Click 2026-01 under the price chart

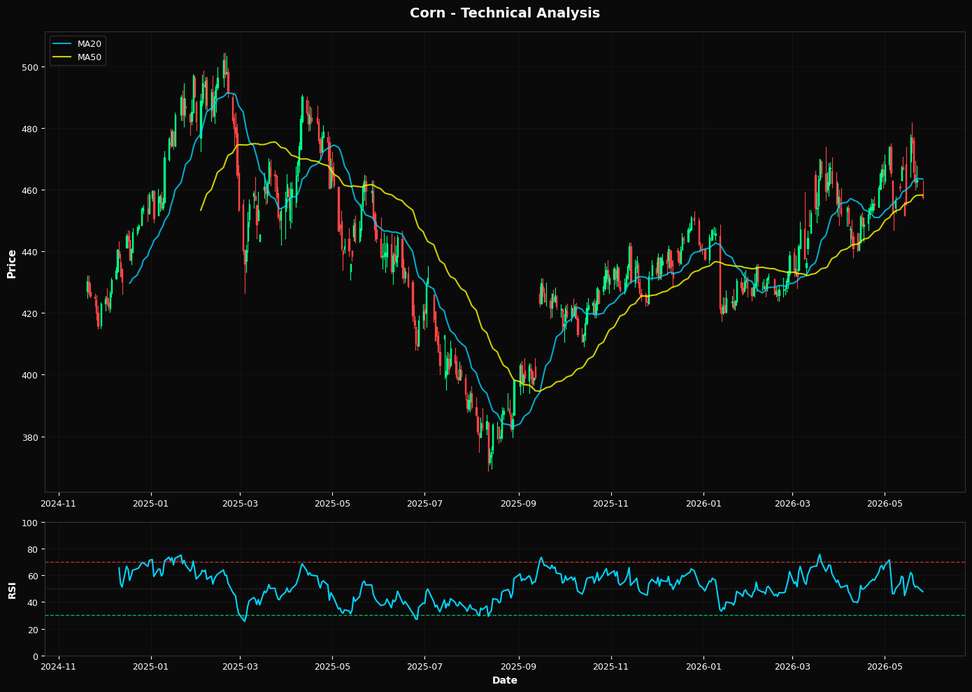pyautogui.click(x=703, y=503)
